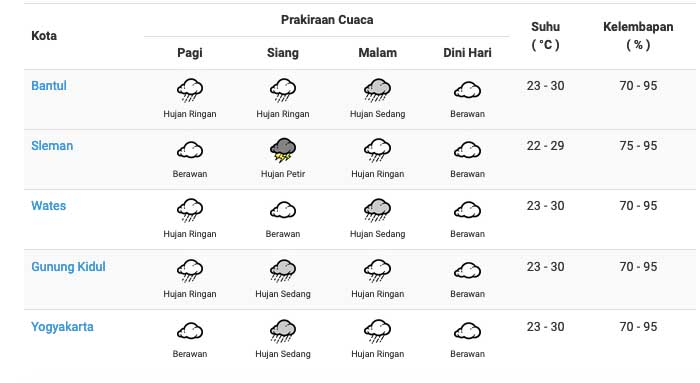Viewport: 700px width, 383px height.
Task: Click Wates' Malam Hujan Sedang icon
Action: click(377, 210)
